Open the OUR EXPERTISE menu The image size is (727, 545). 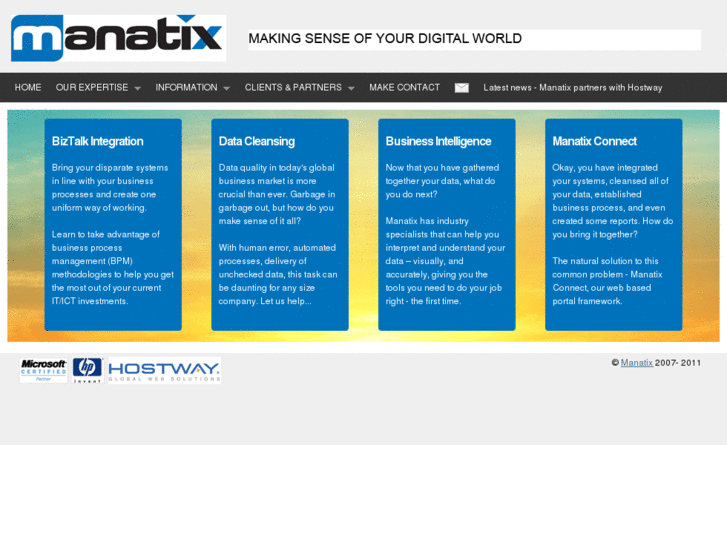92,87
